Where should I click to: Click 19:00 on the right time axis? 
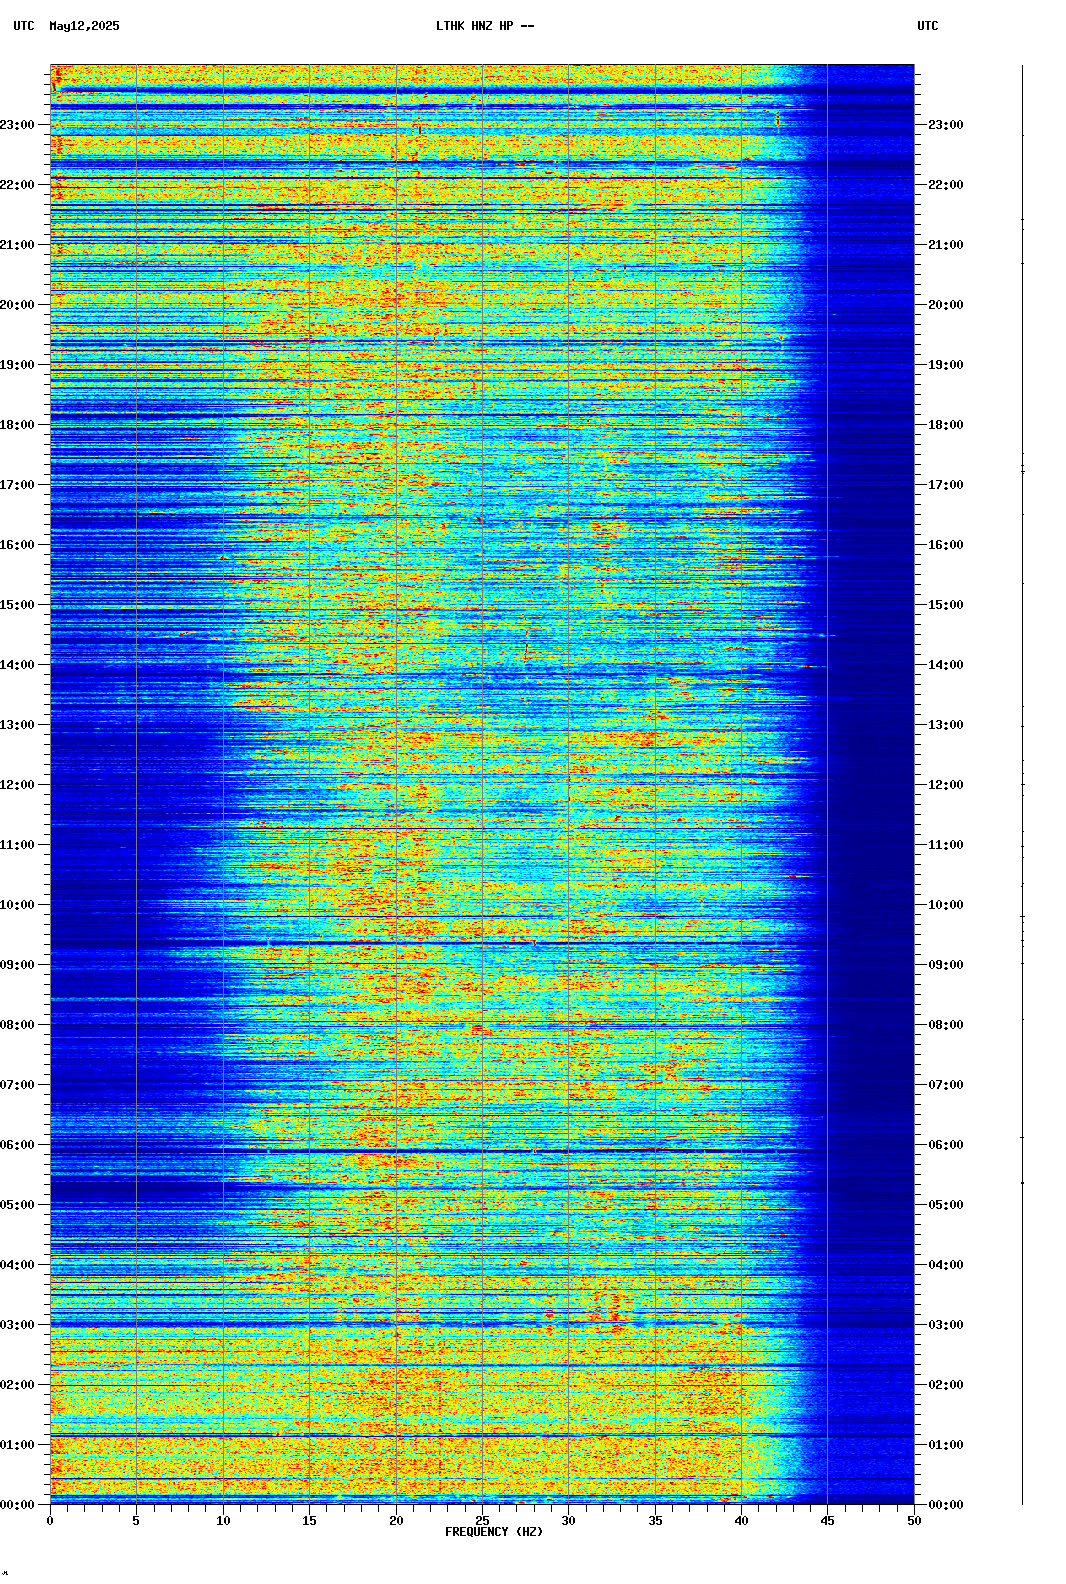click(946, 365)
